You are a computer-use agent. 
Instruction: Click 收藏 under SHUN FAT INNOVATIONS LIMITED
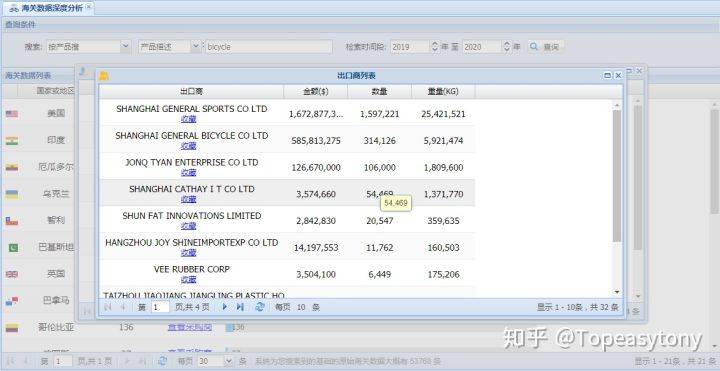[x=188, y=226]
